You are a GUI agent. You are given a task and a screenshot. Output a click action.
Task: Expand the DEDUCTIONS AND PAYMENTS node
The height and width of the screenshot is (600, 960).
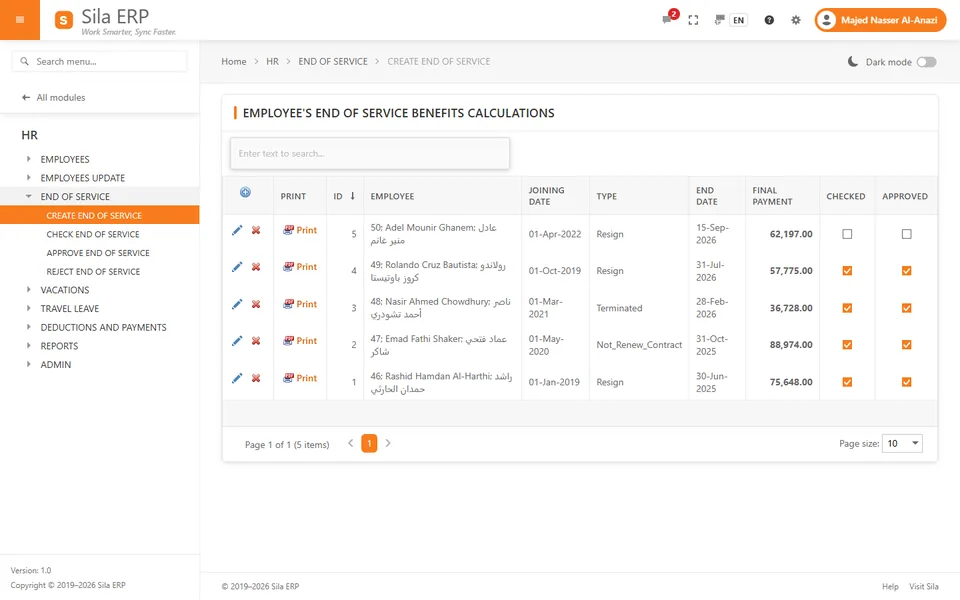pos(28,327)
